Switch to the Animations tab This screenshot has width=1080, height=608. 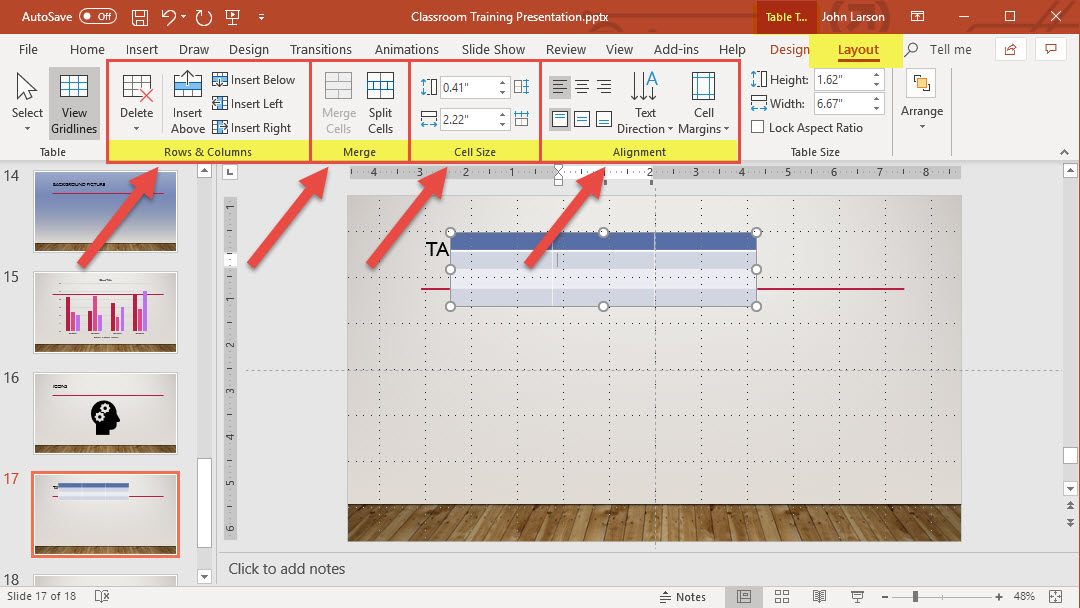[x=406, y=49]
